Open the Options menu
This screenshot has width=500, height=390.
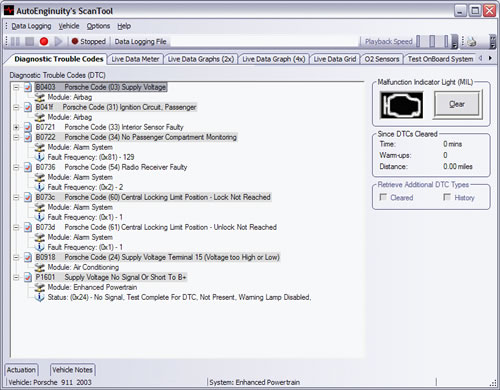[98, 26]
